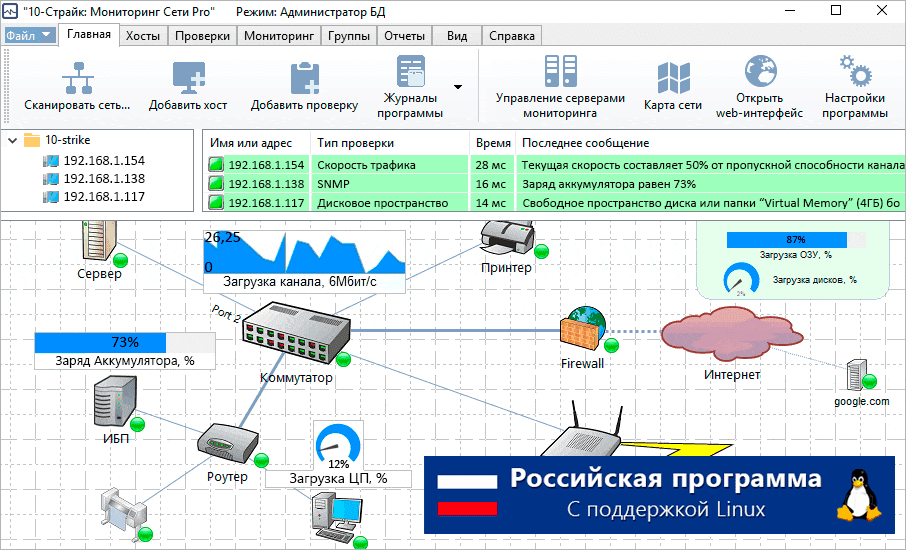Open program settings gears icon
The image size is (906, 550).
(855, 73)
